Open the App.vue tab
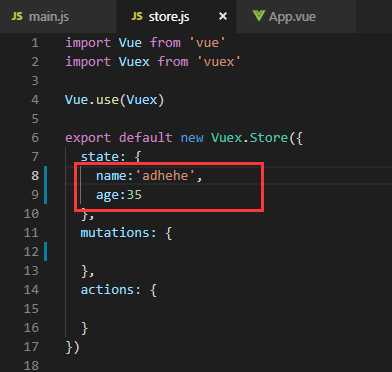The image size is (392, 372). click(x=296, y=16)
